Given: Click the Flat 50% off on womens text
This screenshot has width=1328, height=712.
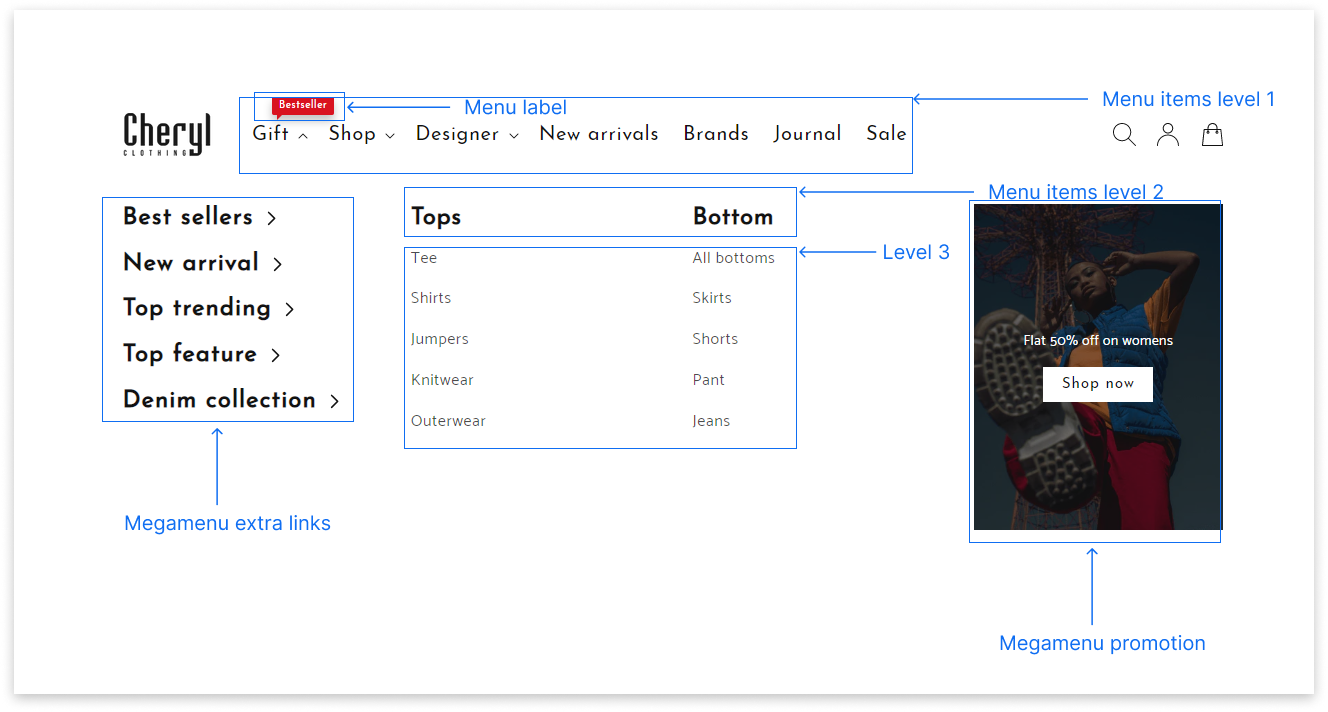Looking at the screenshot, I should click(1098, 341).
